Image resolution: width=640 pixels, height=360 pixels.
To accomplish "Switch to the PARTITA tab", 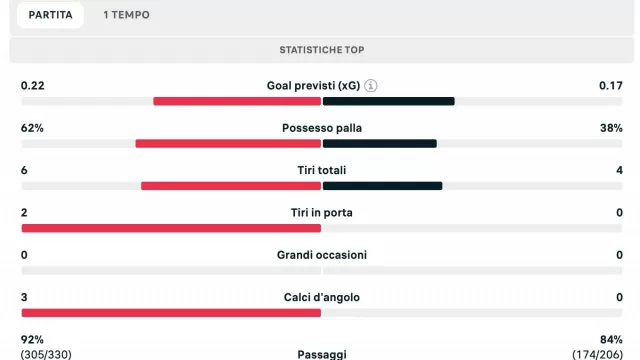I will [x=51, y=15].
